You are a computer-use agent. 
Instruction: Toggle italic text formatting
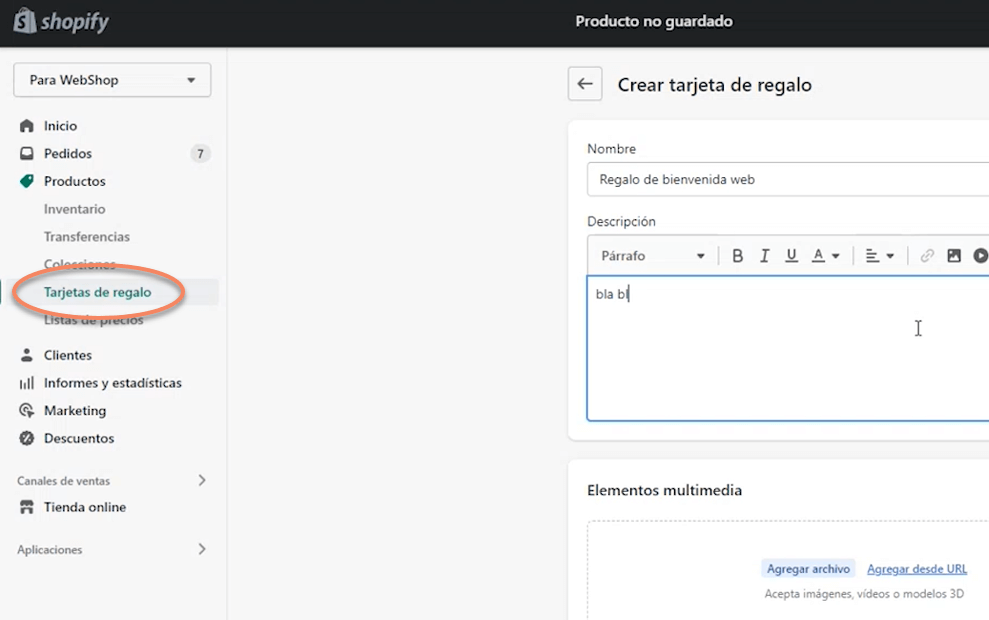764,256
